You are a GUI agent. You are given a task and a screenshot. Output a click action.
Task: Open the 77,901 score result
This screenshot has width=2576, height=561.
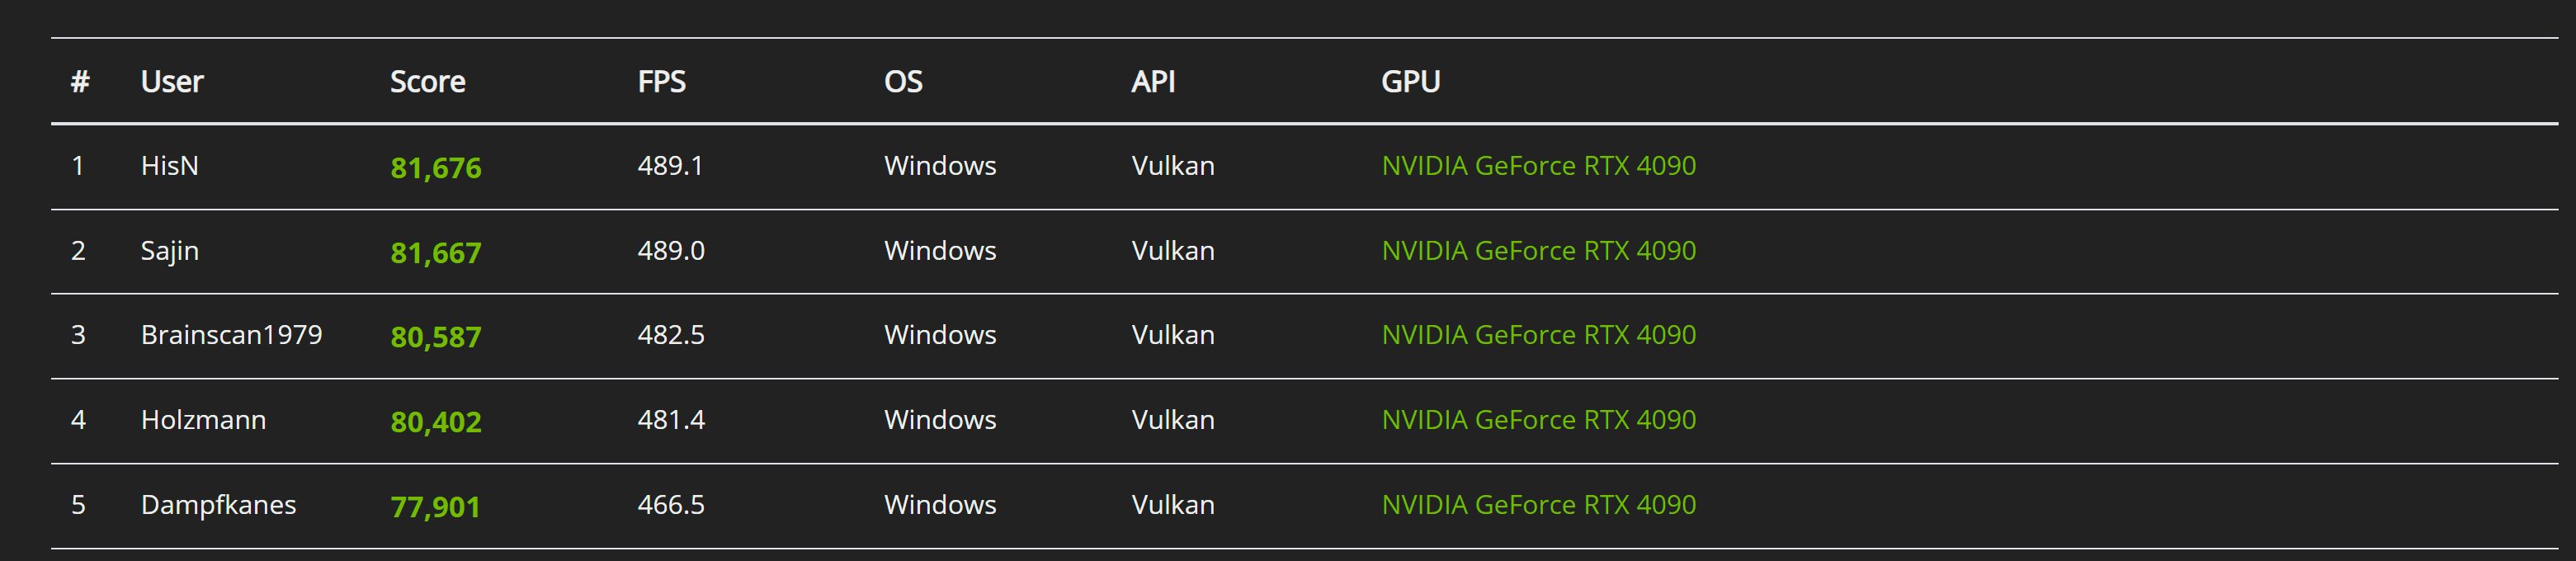pos(435,507)
